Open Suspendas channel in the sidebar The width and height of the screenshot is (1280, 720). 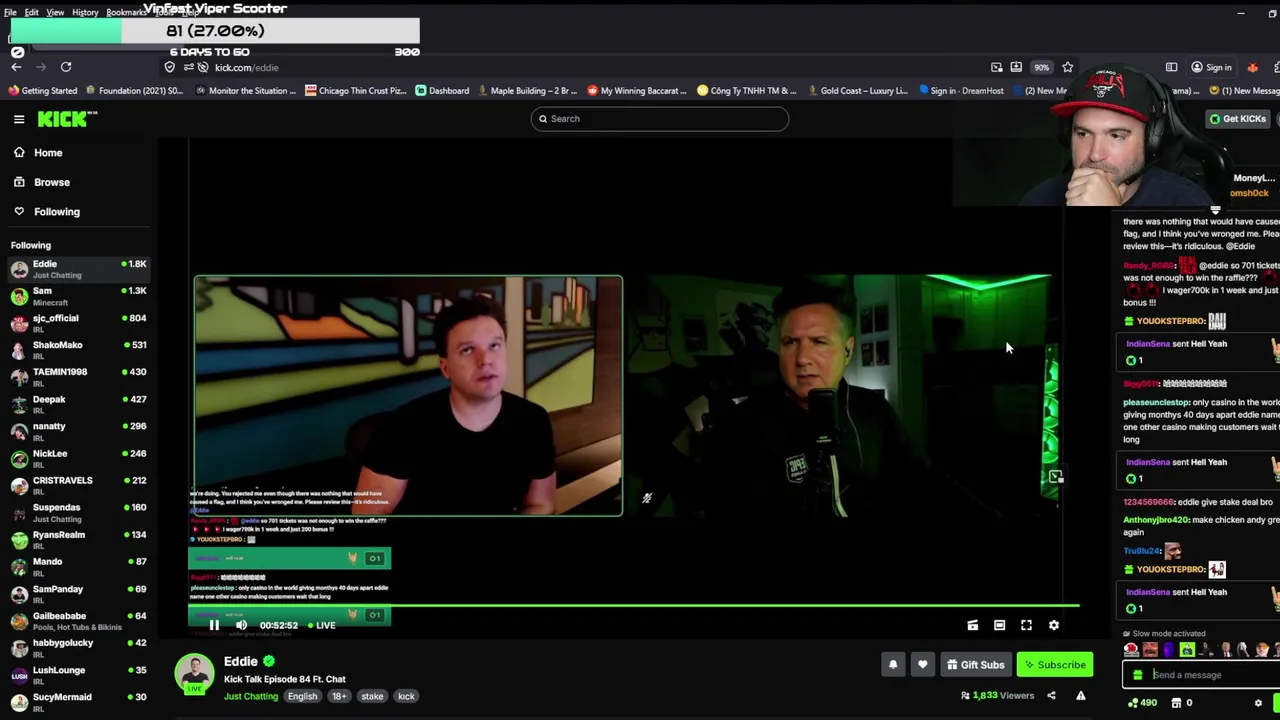(x=78, y=513)
